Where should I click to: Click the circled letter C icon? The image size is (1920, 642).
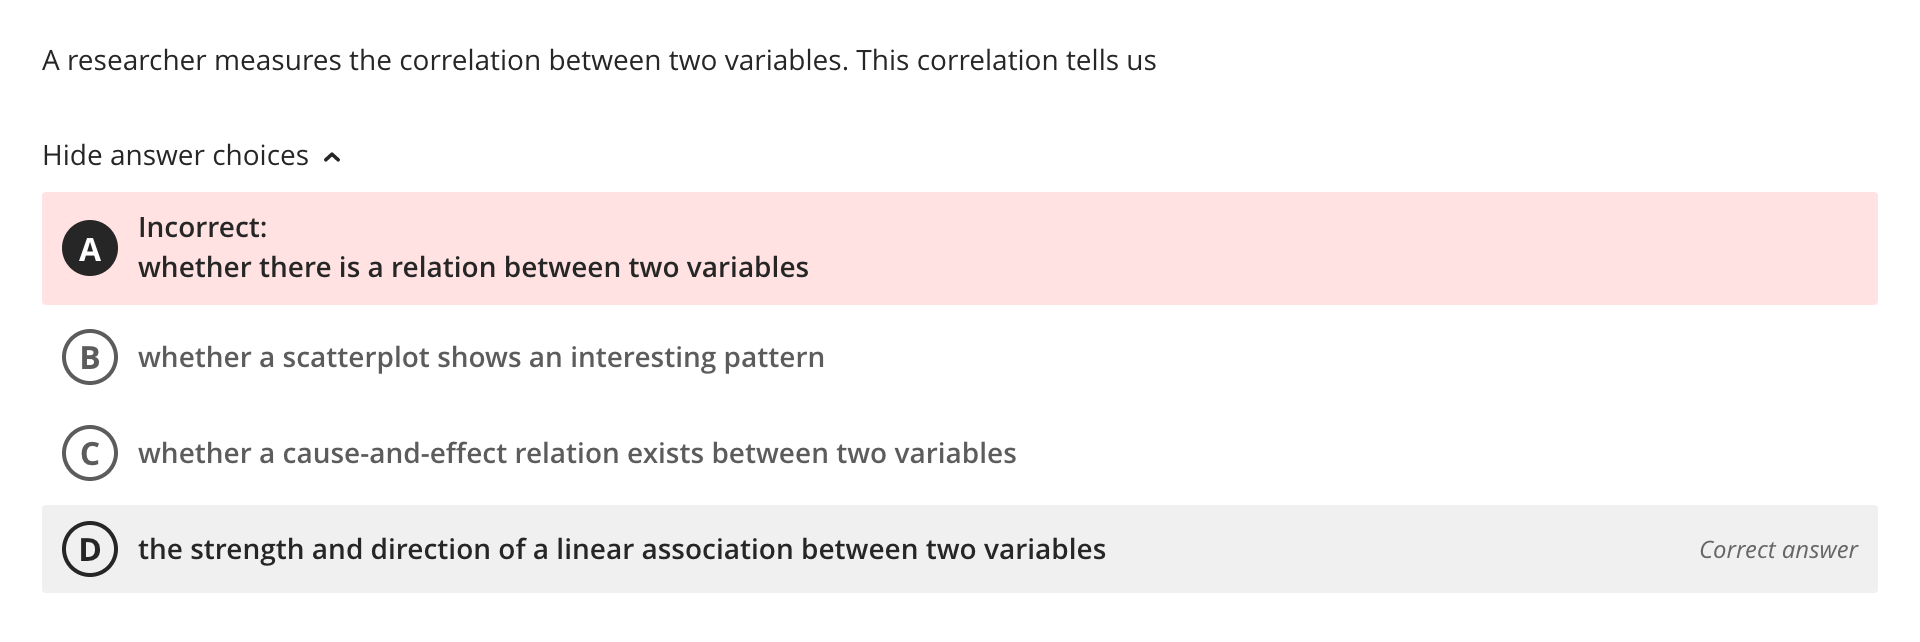coord(90,453)
